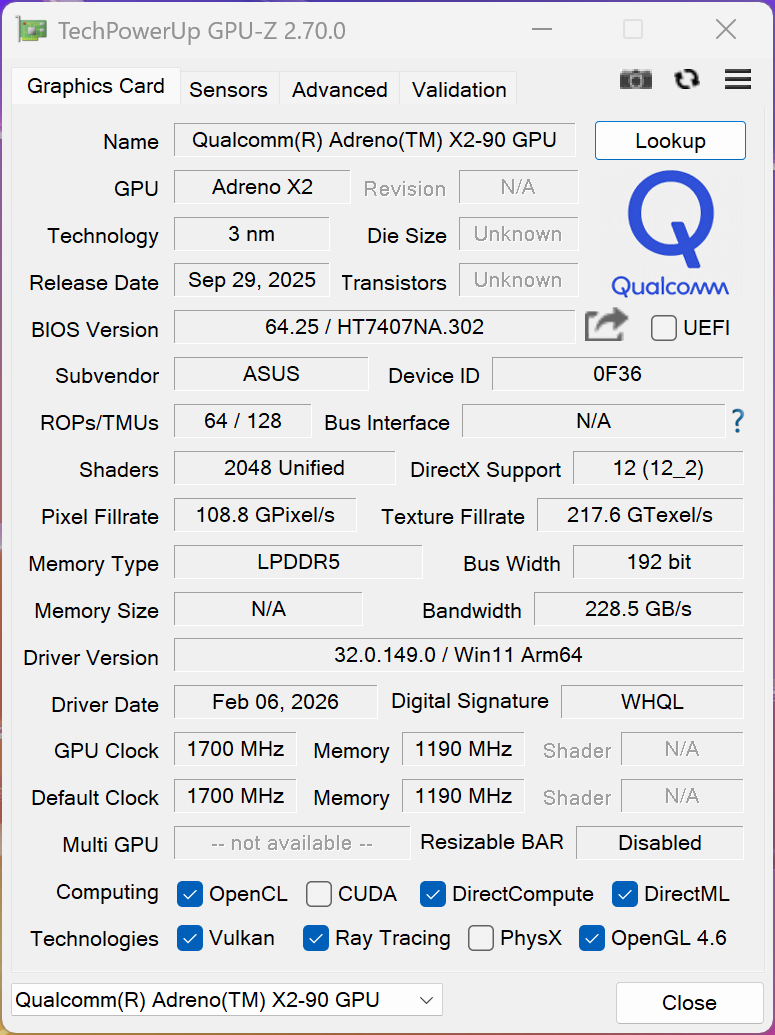Minimize the GPU-Z window
The height and width of the screenshot is (1035, 775).
[542, 30]
